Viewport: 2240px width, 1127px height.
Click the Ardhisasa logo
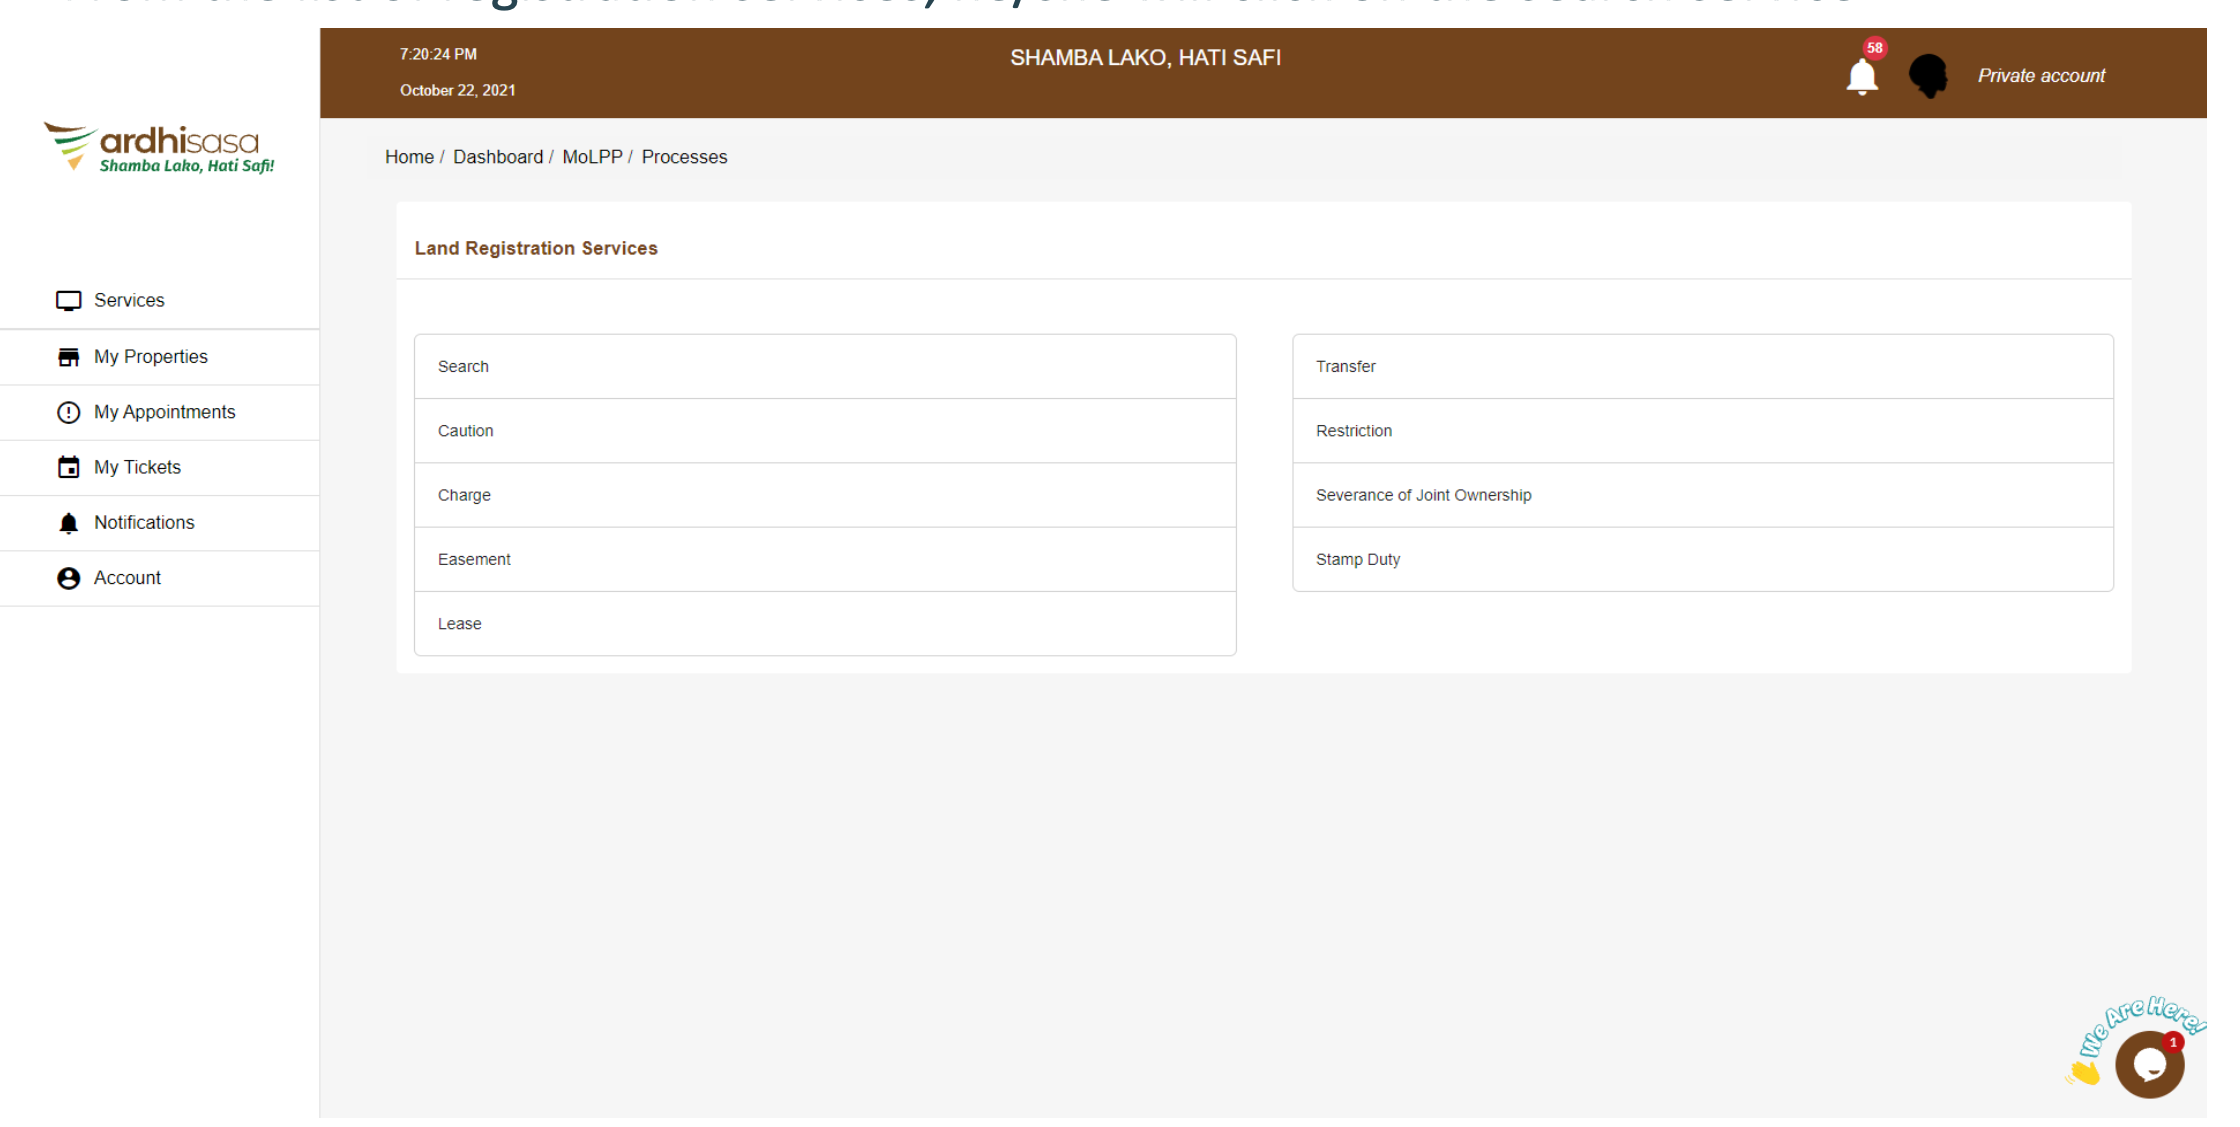(x=160, y=148)
